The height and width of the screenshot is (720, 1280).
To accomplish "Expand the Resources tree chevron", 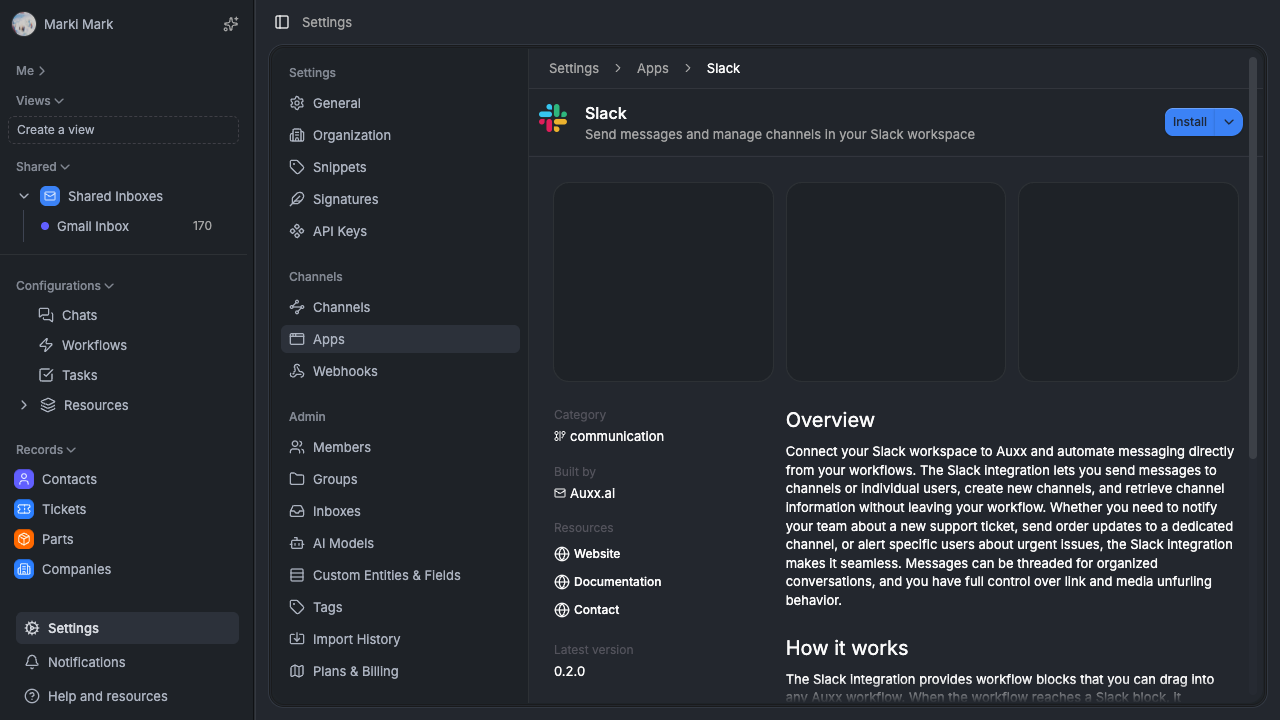I will 24,405.
